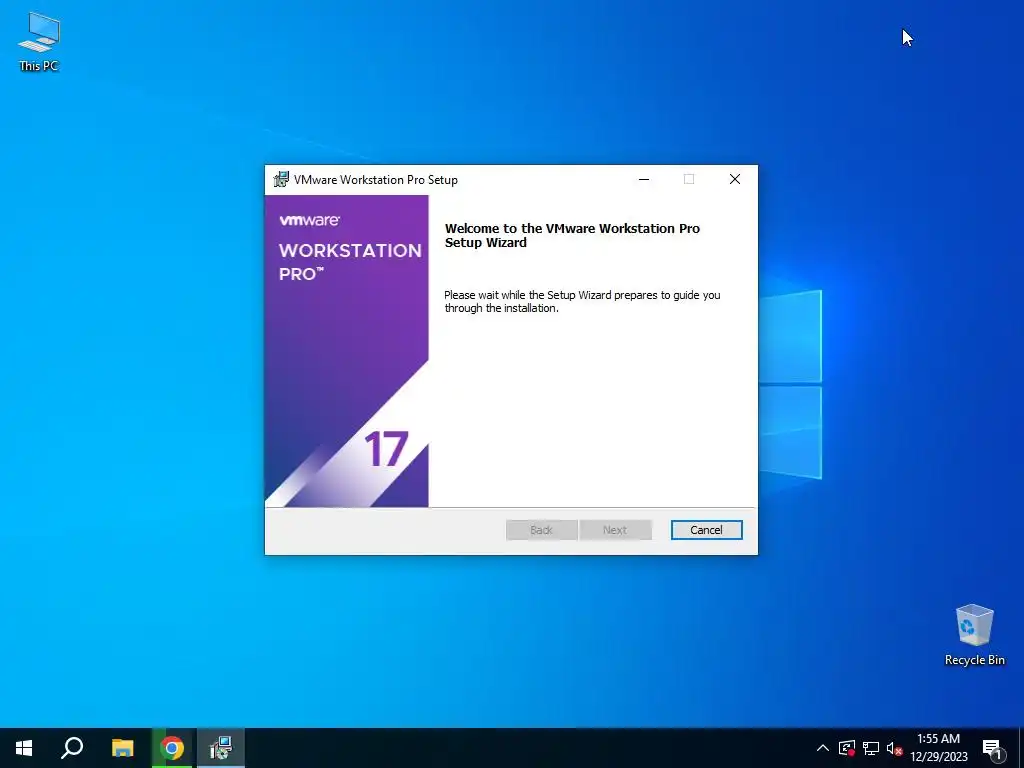Open the Windows Start menu
Screen dimensions: 1024x768
coord(24,748)
